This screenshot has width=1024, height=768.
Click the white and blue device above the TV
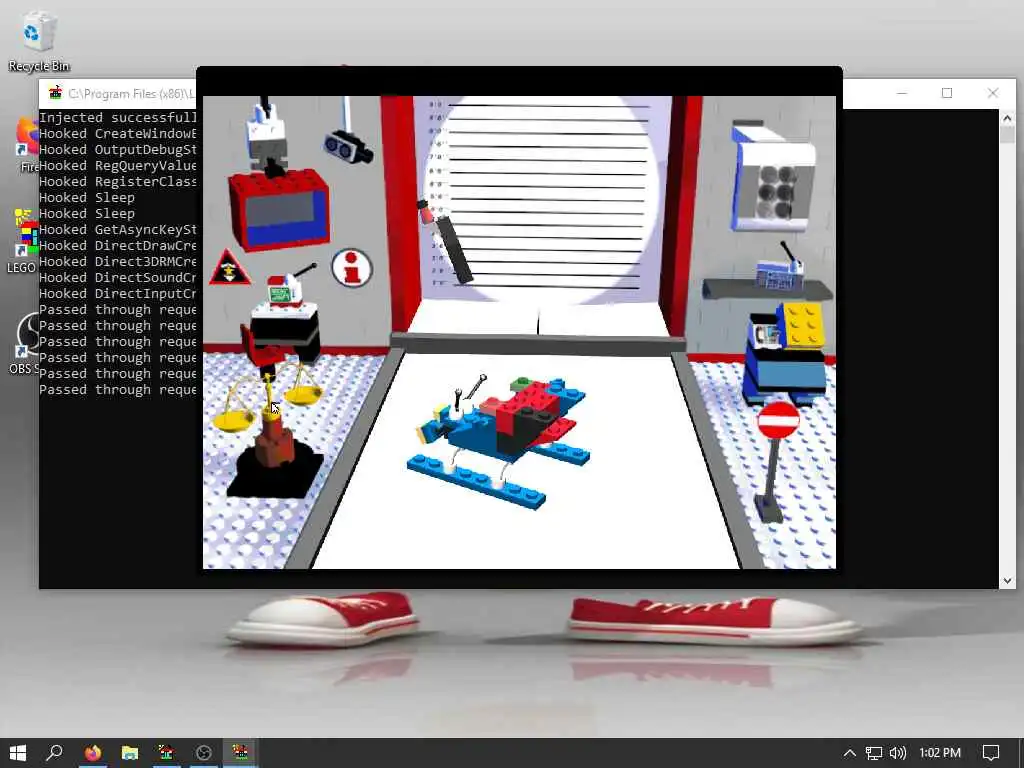(266, 136)
